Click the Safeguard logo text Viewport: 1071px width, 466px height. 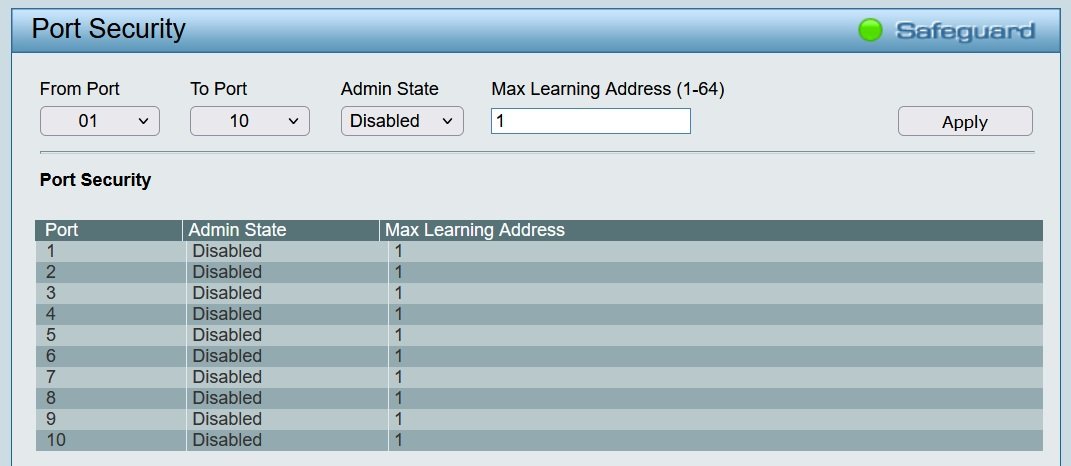pos(965,31)
